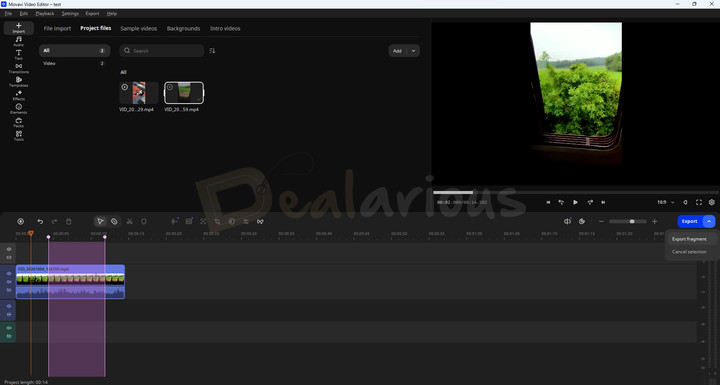720x385 pixels.
Task: Collapse the Export options arrow
Action: pyautogui.click(x=709, y=221)
